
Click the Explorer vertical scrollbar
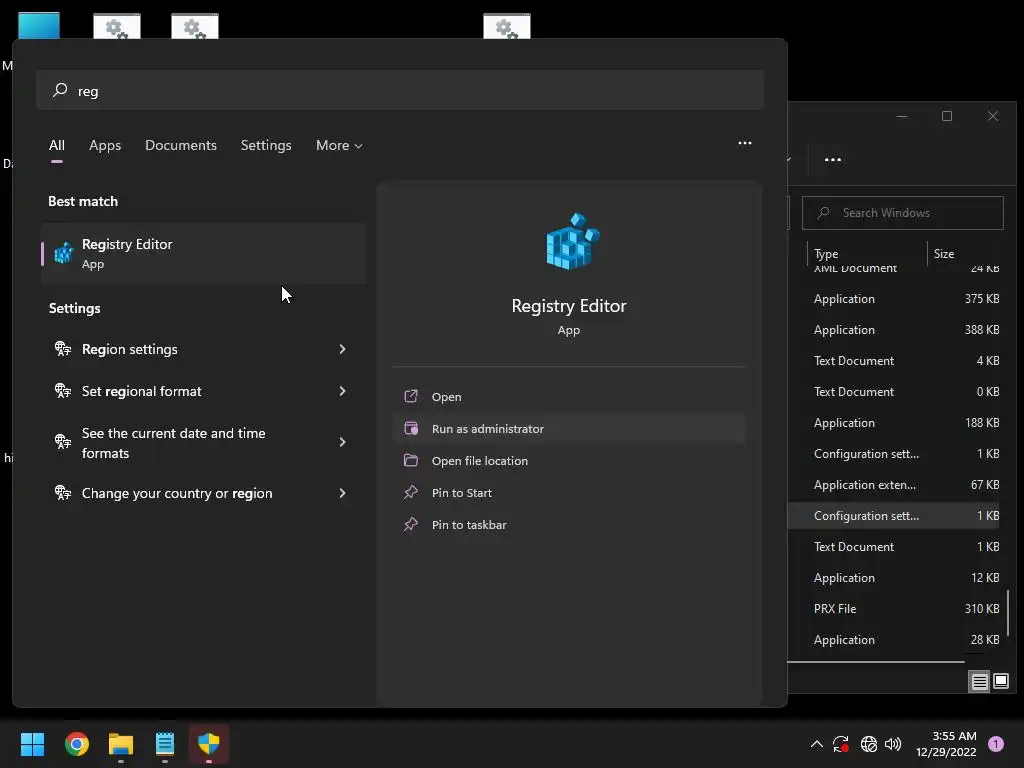[1008, 612]
